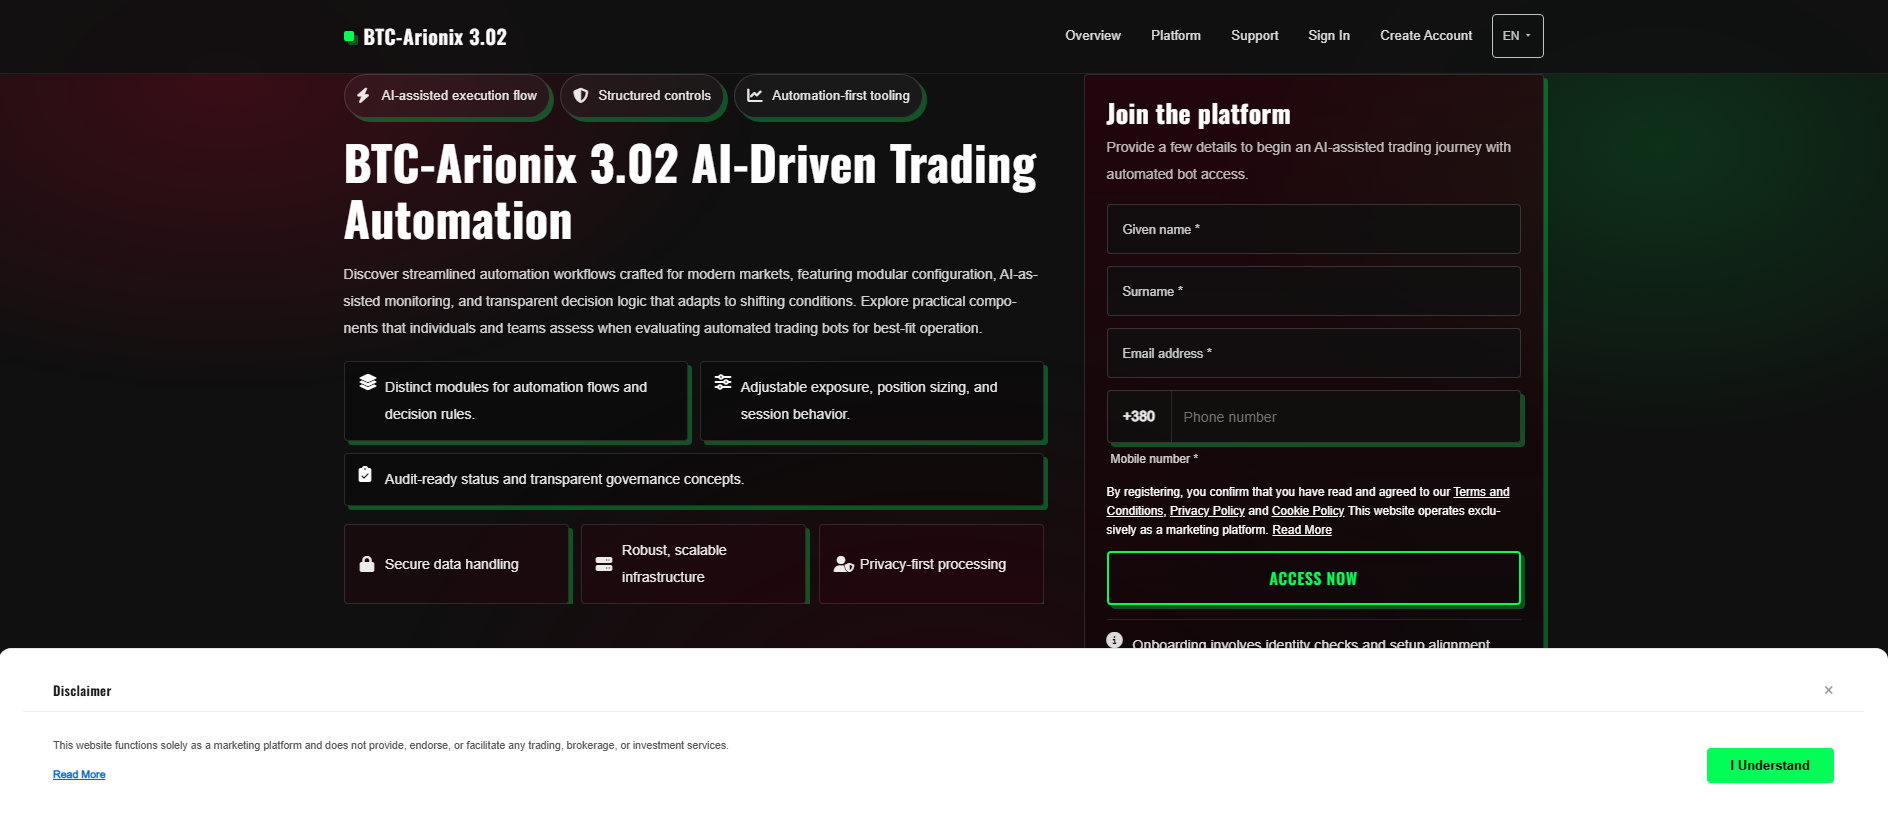Open the Cookie Policy link

1308,511
